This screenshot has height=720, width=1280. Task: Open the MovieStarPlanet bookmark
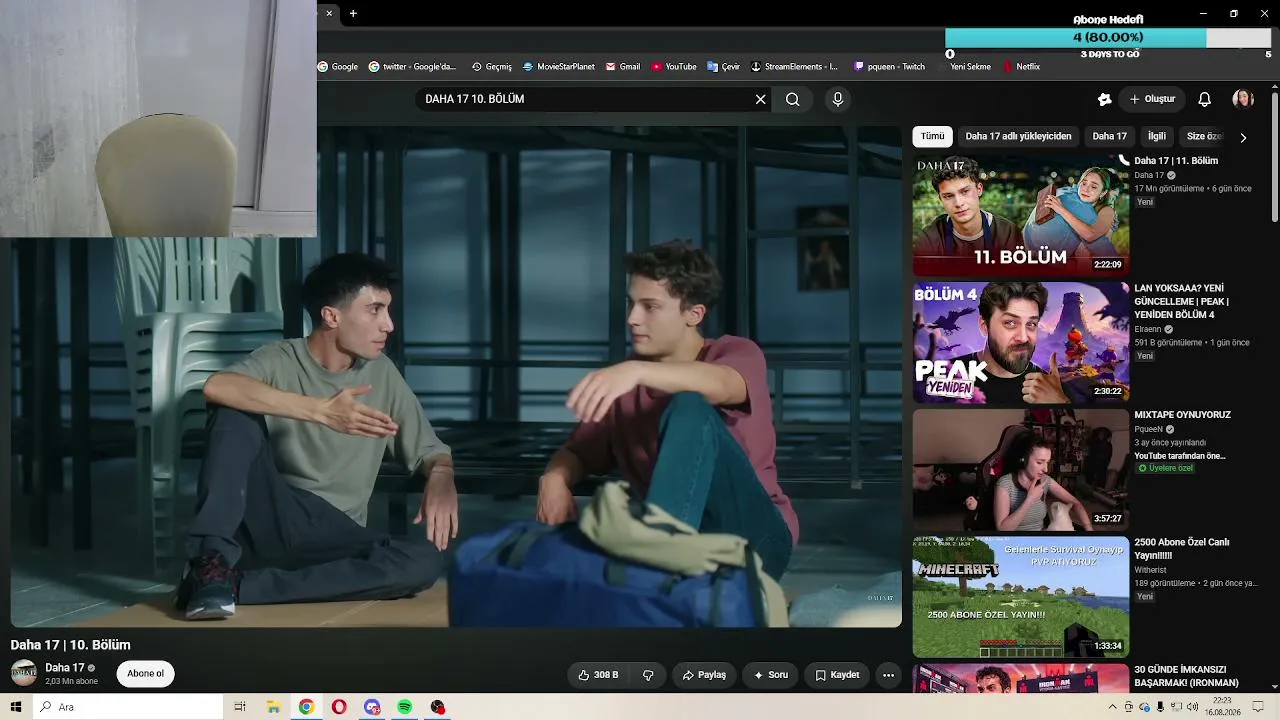coord(559,67)
